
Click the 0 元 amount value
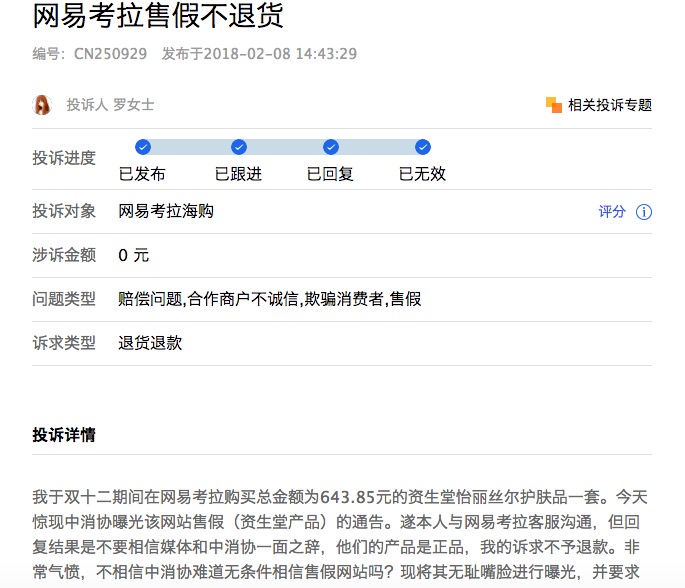pyautogui.click(x=134, y=255)
